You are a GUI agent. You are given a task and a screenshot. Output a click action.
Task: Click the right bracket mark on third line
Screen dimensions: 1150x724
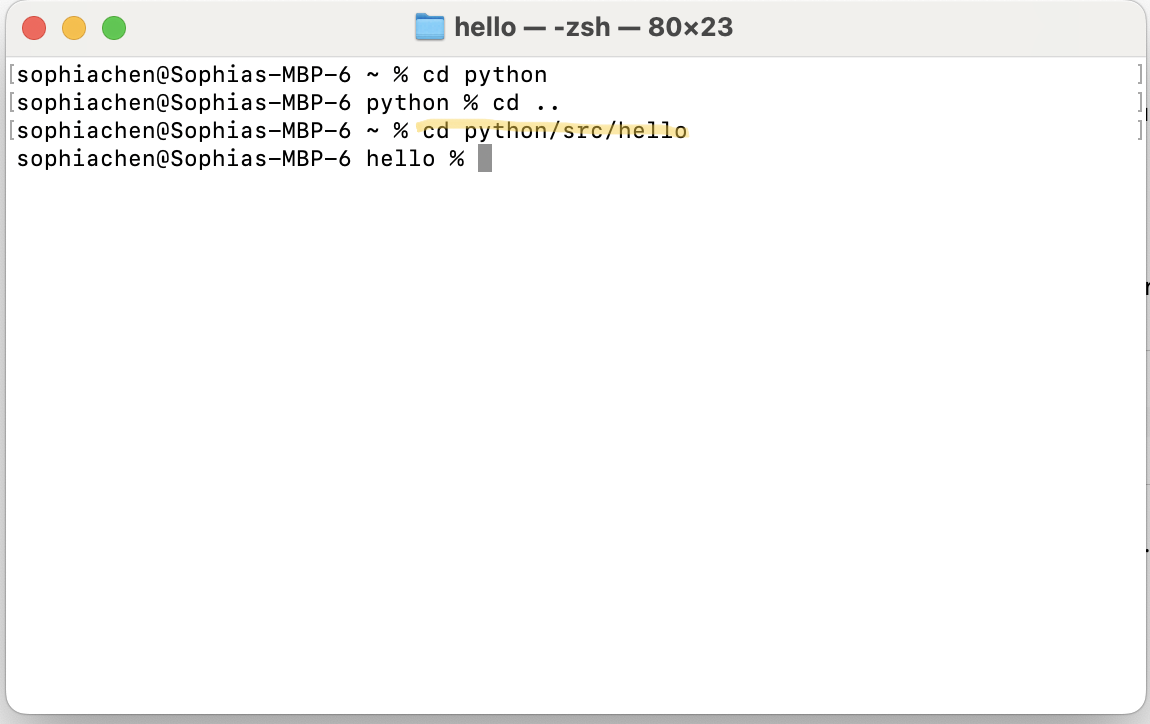pos(1139,131)
